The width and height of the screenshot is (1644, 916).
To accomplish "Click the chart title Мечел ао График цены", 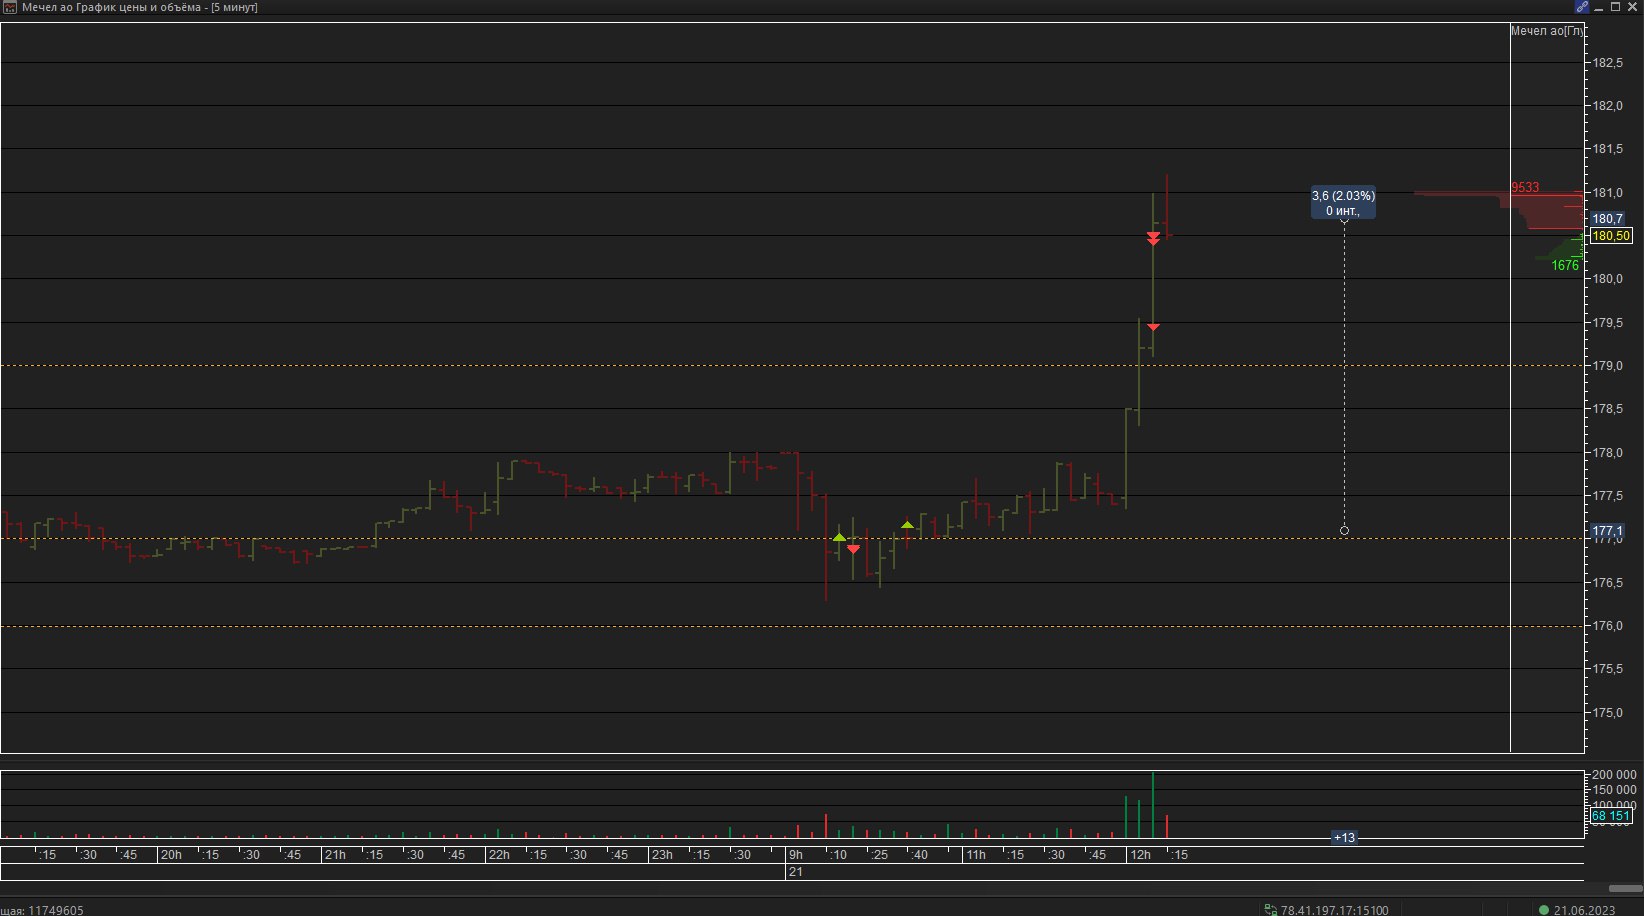I will click(140, 7).
